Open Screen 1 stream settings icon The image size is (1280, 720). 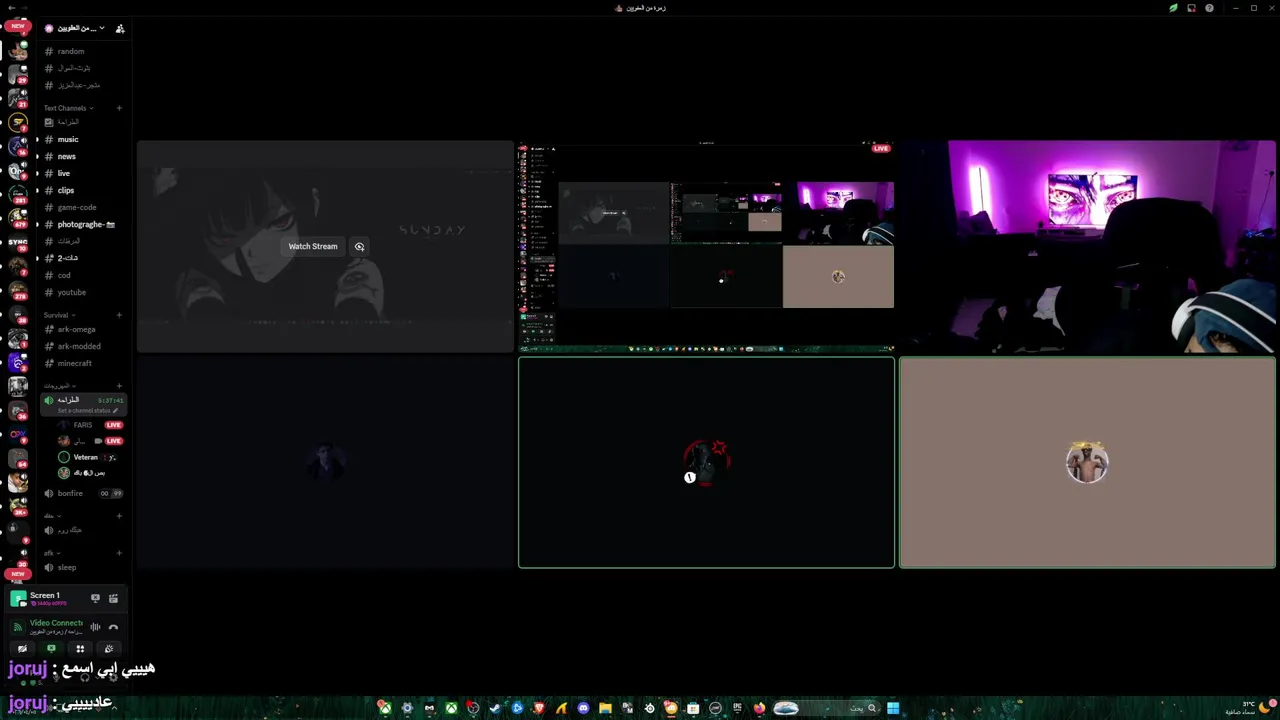coord(113,598)
